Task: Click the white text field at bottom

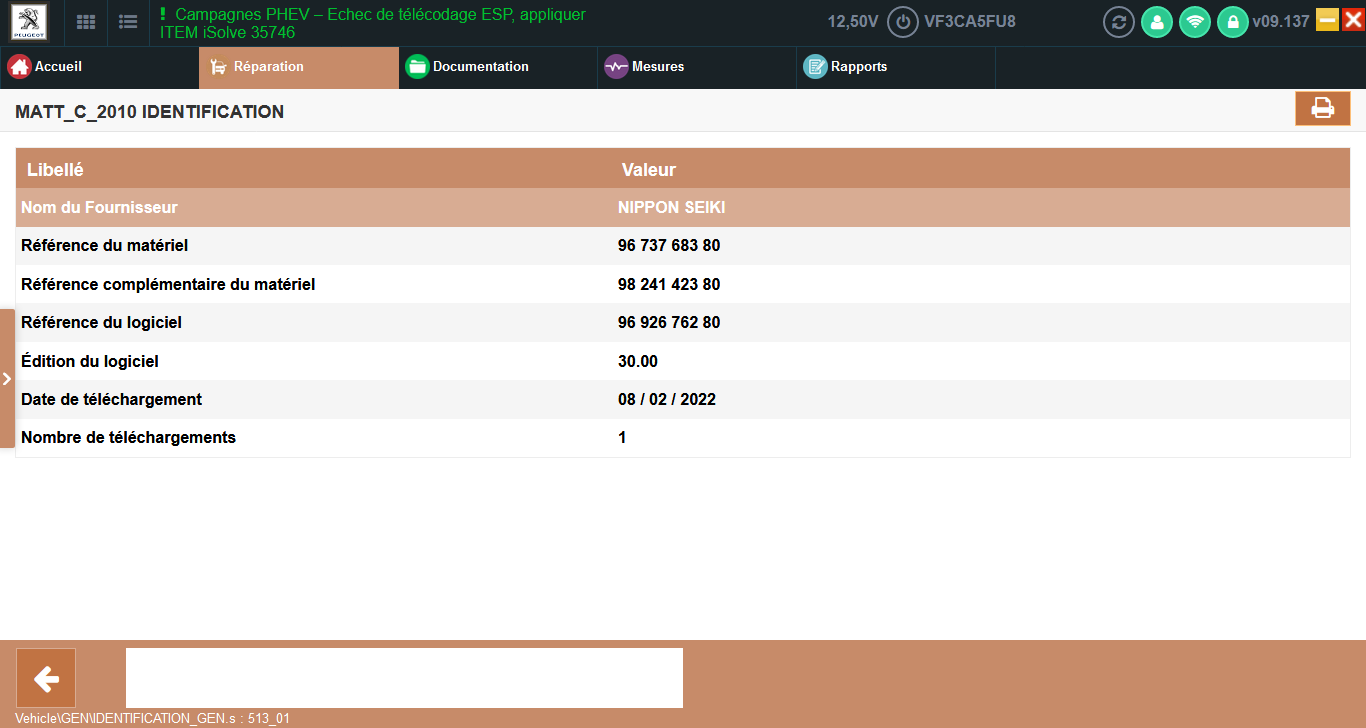Action: coord(404,678)
